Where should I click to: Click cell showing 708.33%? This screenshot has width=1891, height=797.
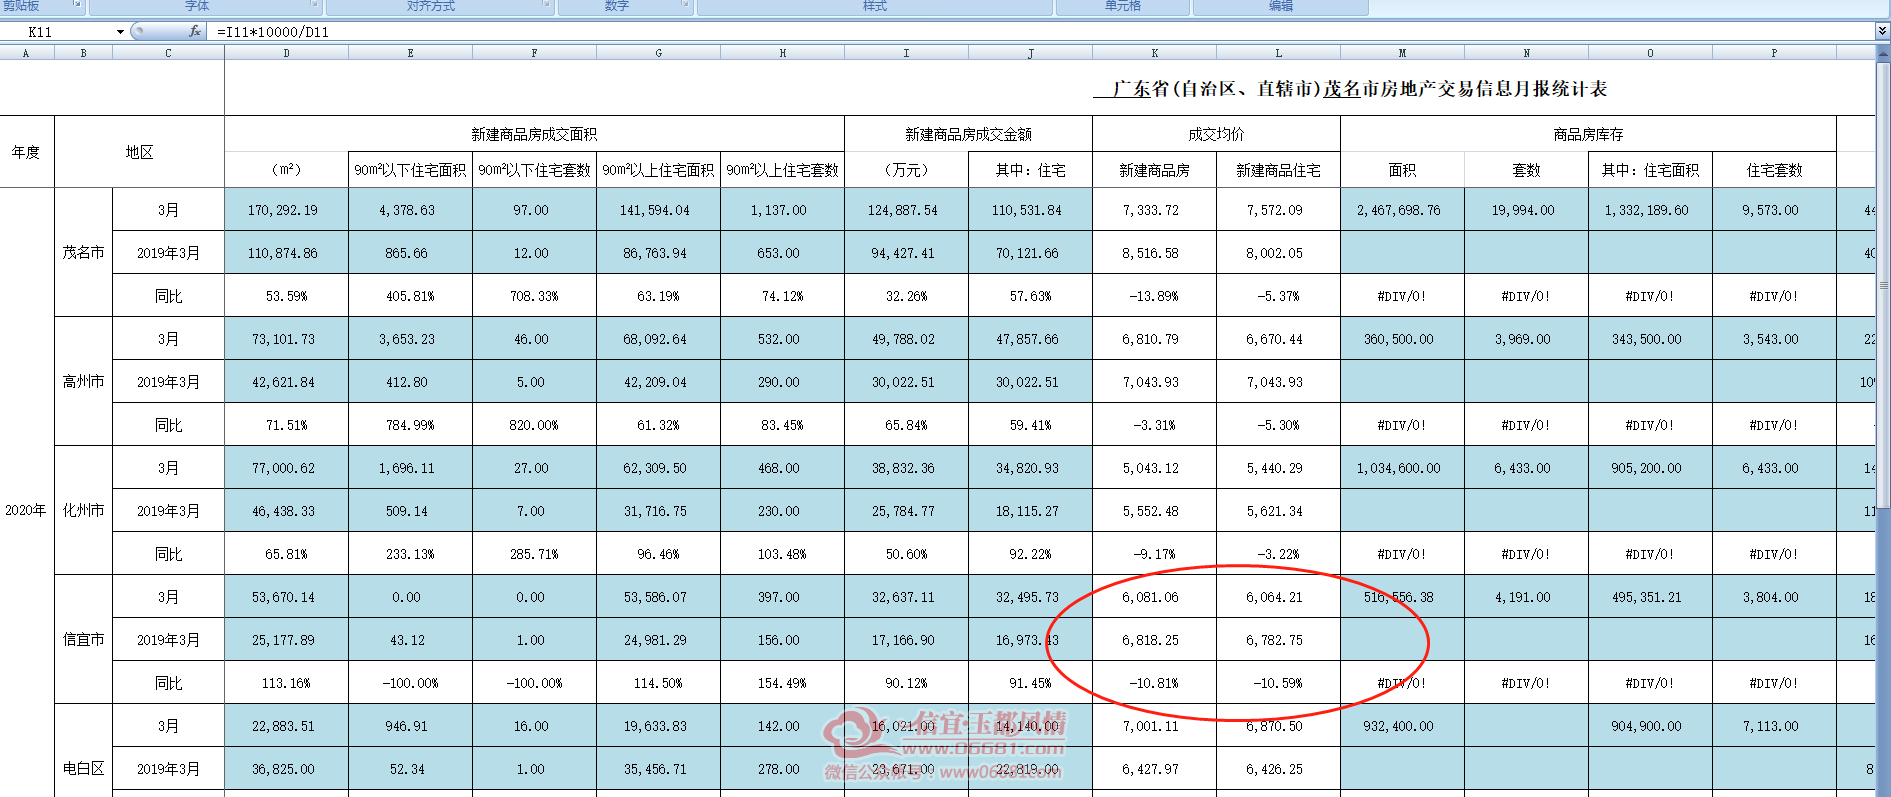click(x=535, y=296)
